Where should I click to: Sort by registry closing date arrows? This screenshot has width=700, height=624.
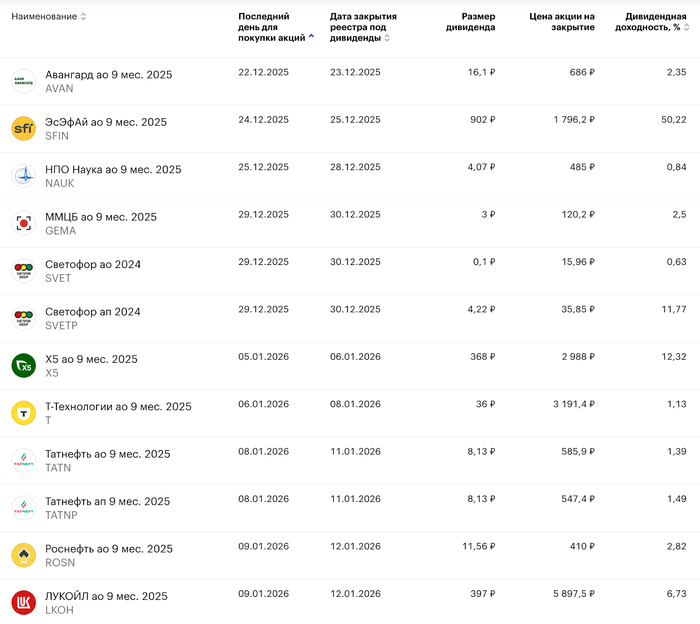click(x=387, y=39)
